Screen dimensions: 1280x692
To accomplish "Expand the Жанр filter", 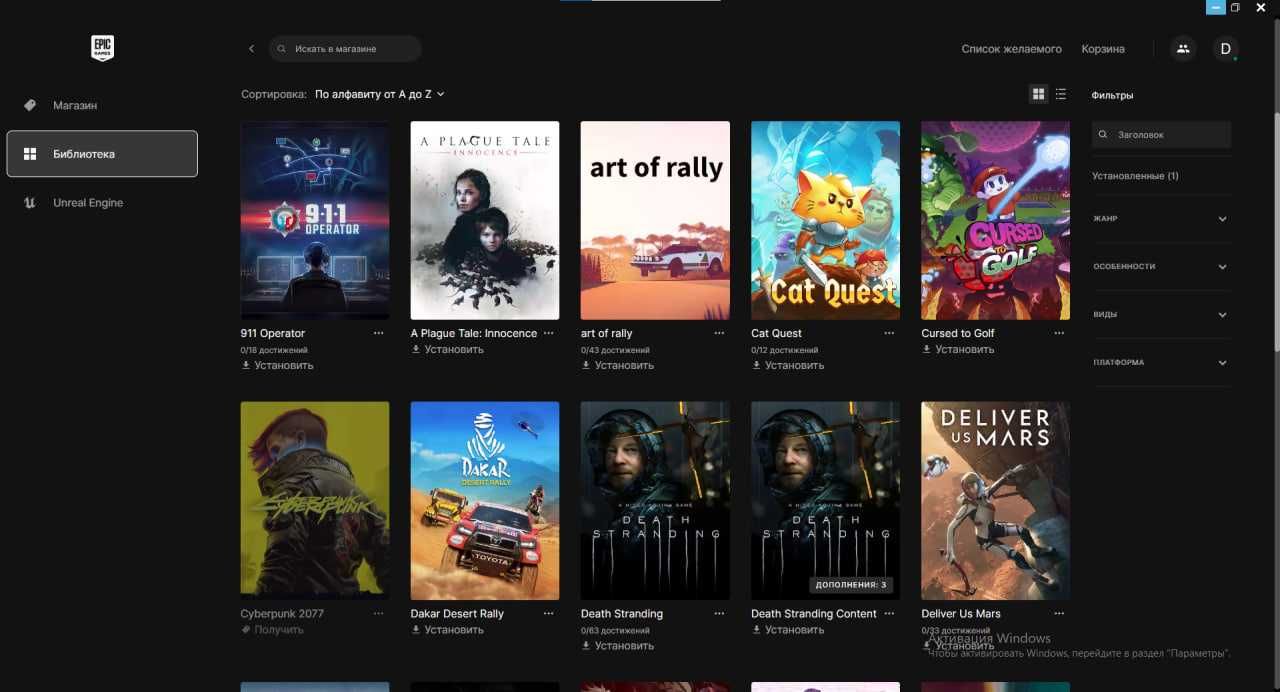I will click(1161, 218).
